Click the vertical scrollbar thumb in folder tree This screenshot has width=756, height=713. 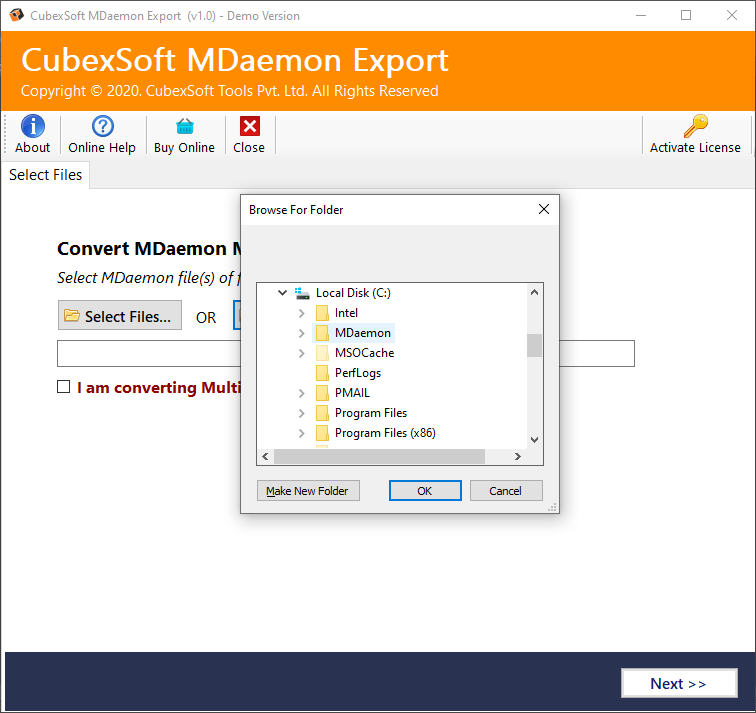(534, 345)
